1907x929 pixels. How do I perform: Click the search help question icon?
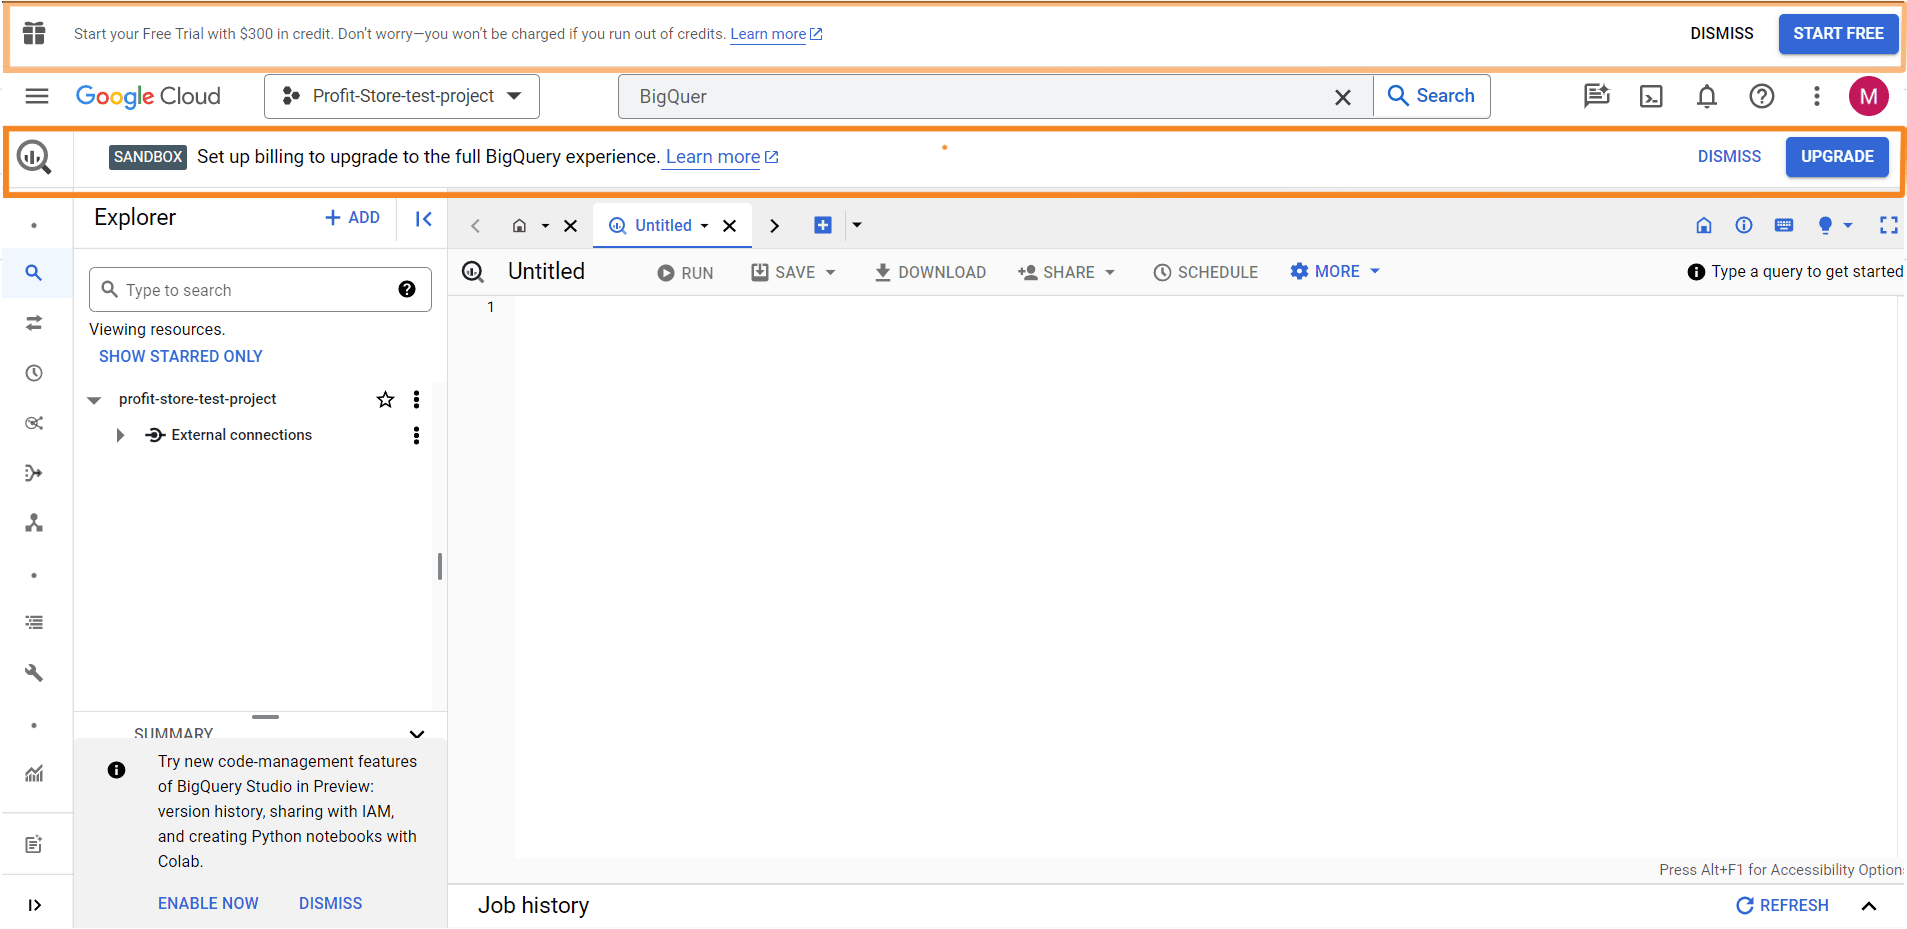point(407,289)
